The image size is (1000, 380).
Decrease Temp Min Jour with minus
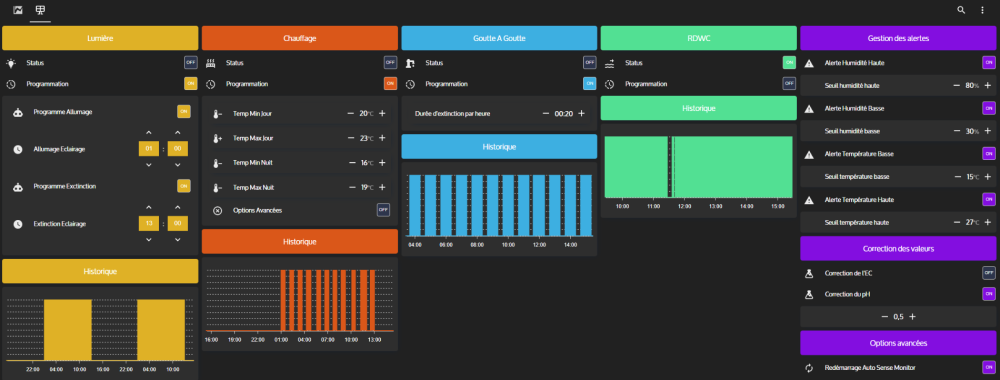(x=350, y=113)
